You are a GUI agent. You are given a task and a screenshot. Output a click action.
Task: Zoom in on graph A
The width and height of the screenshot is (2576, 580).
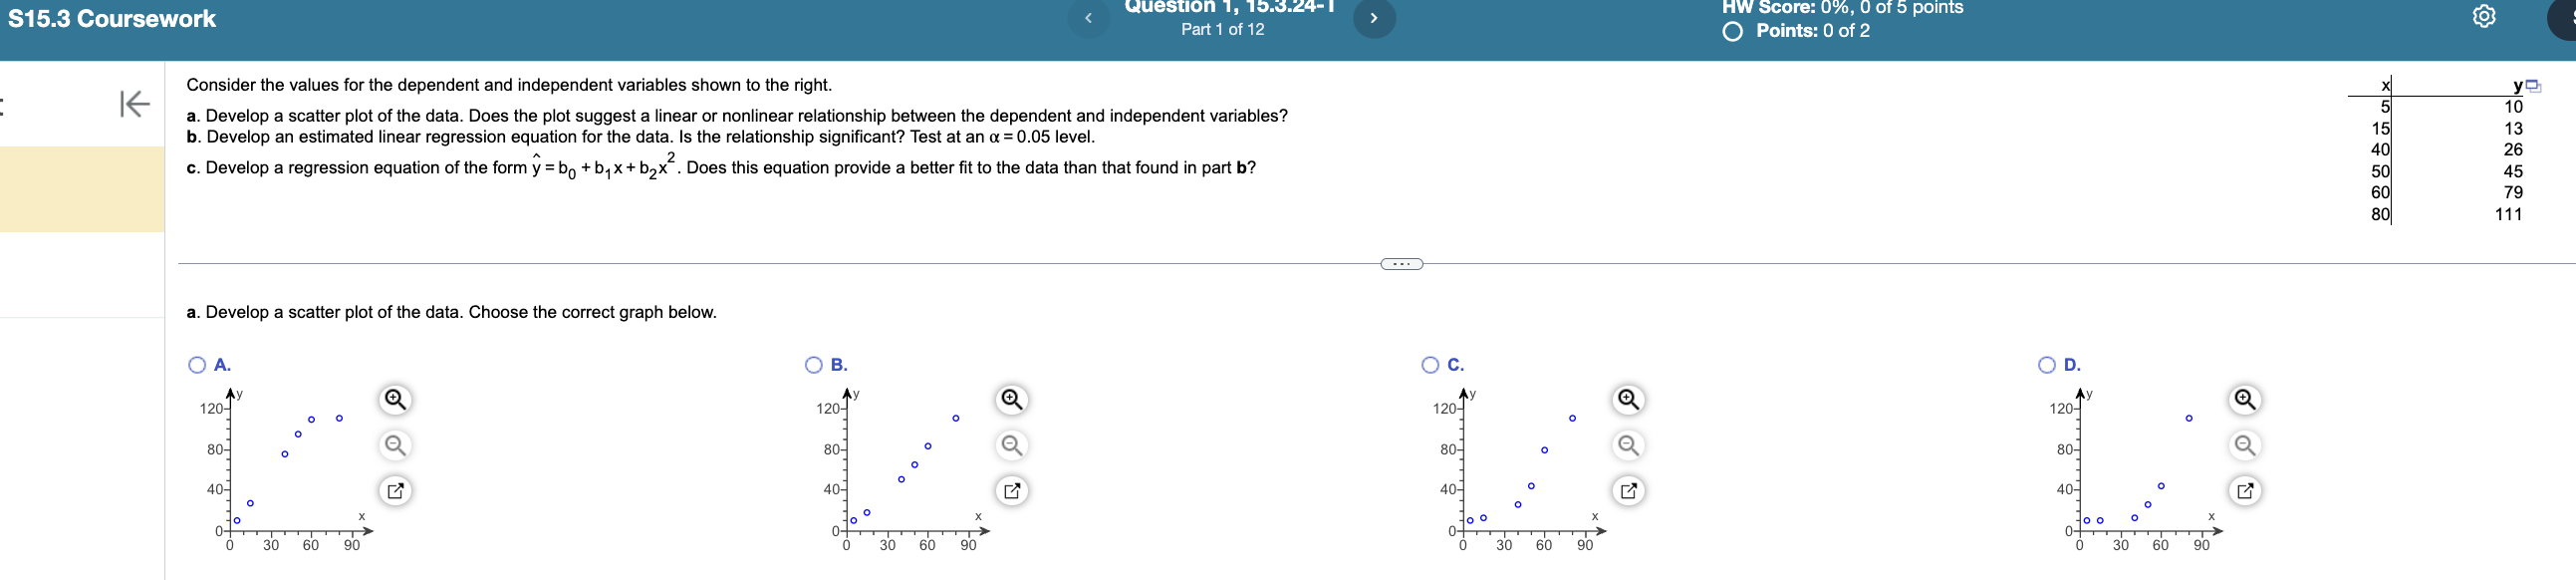click(x=396, y=400)
